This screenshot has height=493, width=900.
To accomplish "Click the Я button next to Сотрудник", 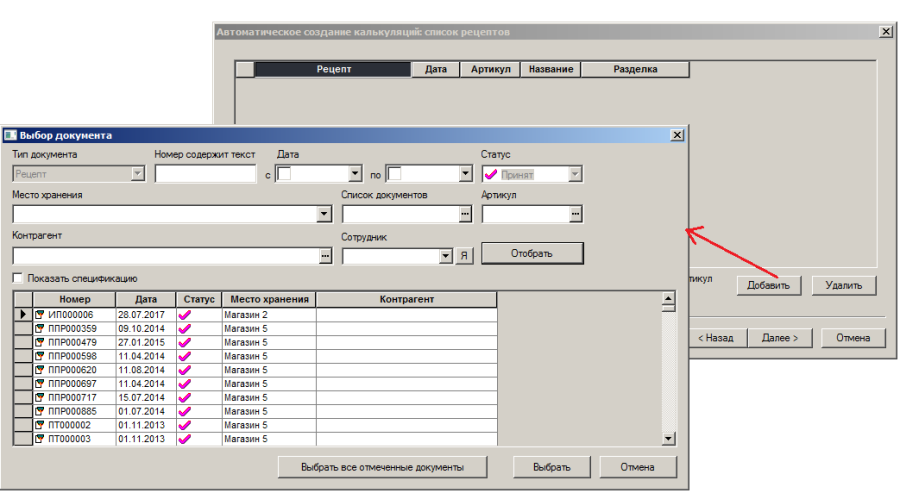I will click(464, 256).
